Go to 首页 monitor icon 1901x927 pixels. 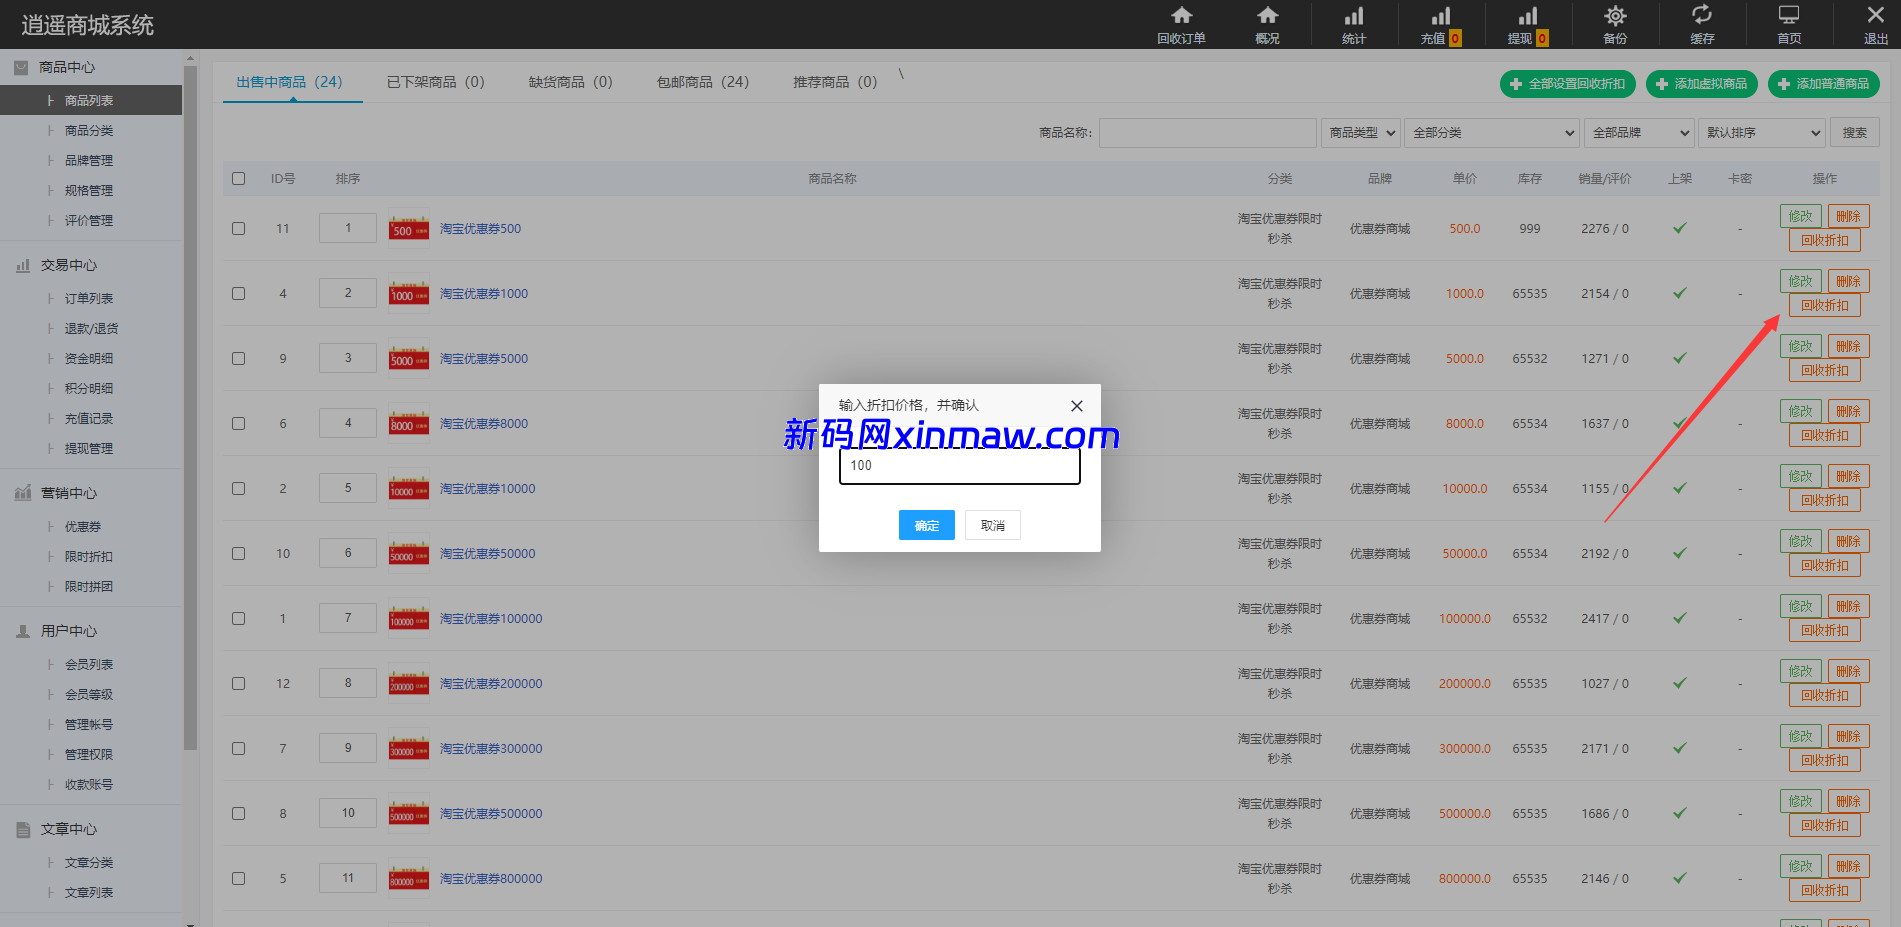click(1788, 16)
